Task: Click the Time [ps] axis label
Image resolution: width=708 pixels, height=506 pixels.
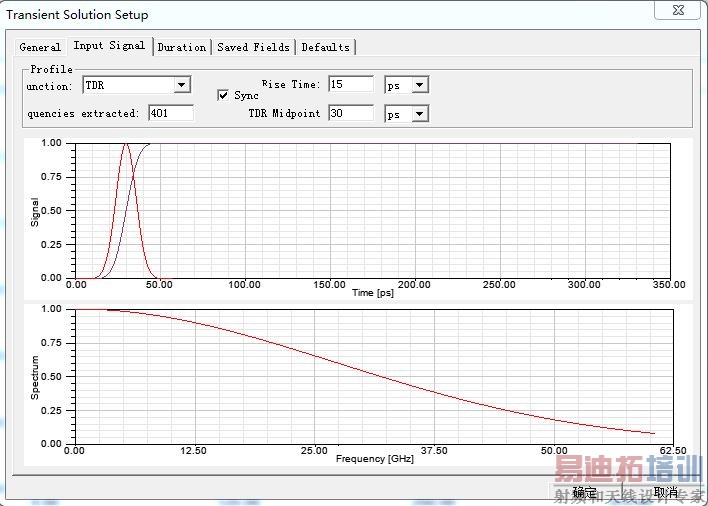Action: coord(373,293)
